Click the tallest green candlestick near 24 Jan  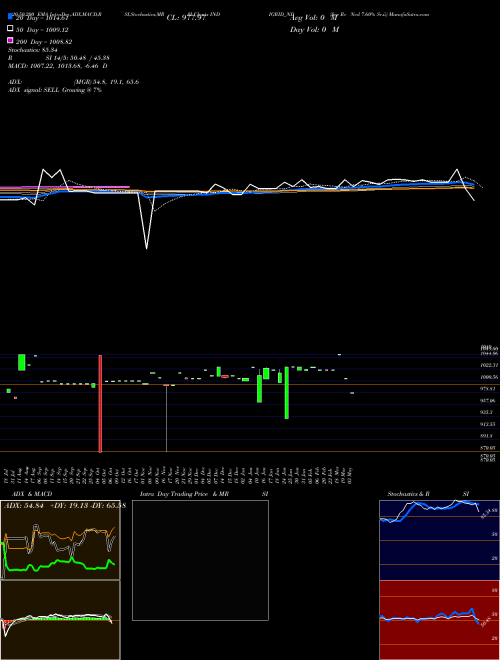tap(287, 392)
